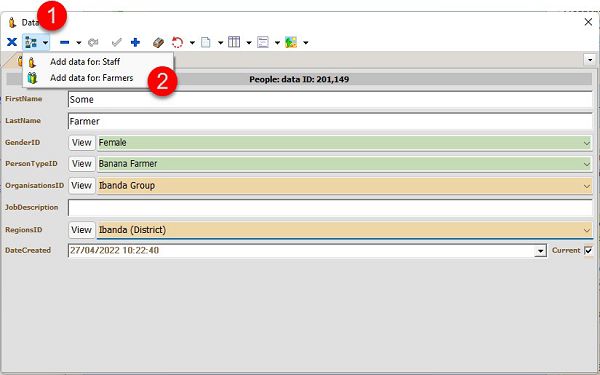Open the OrganisationsID combo showing Ibanda Group
600x375 pixels.
(x=344, y=186)
